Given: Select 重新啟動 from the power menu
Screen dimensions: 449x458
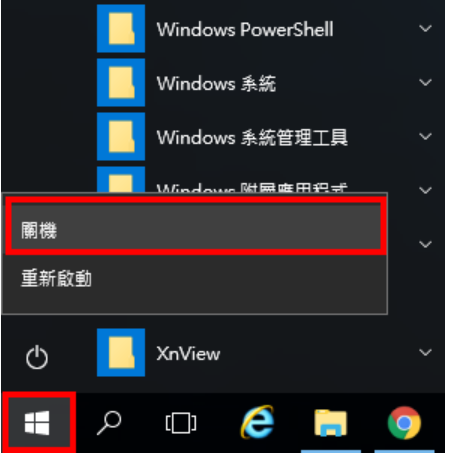Looking at the screenshot, I should pyautogui.click(x=195, y=278).
